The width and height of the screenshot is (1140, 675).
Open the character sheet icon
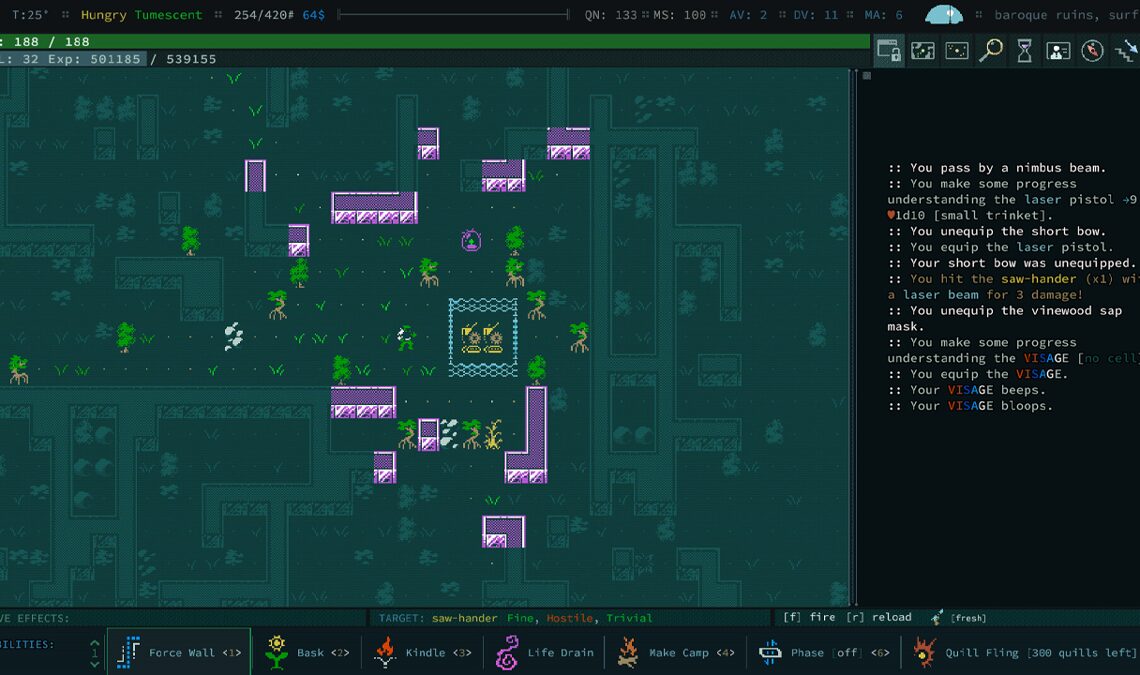tap(1057, 50)
